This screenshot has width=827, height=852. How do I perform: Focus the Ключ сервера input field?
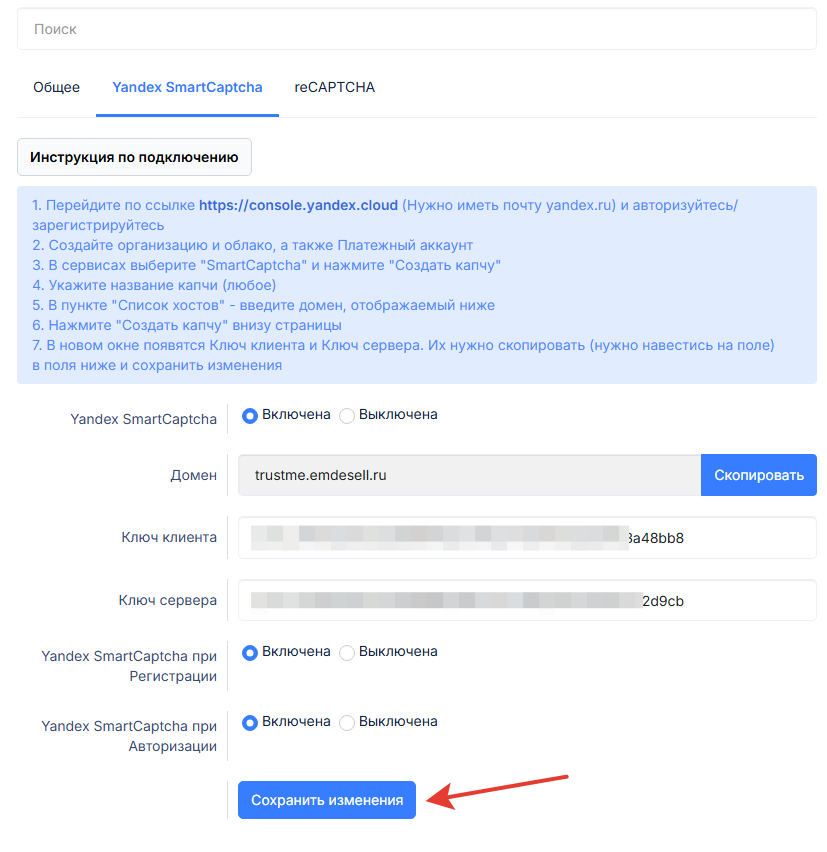pyautogui.click(x=527, y=601)
